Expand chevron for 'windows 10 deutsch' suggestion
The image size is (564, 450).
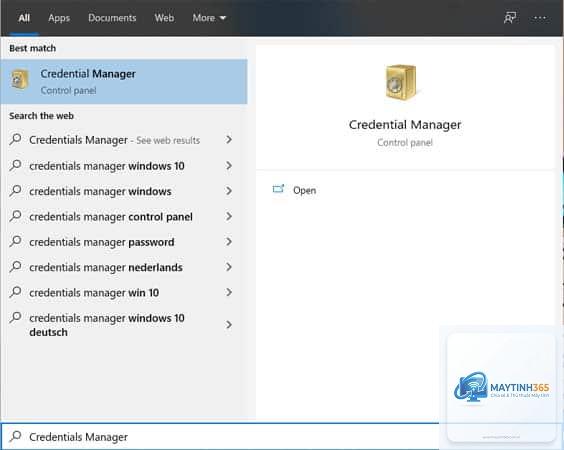229,325
